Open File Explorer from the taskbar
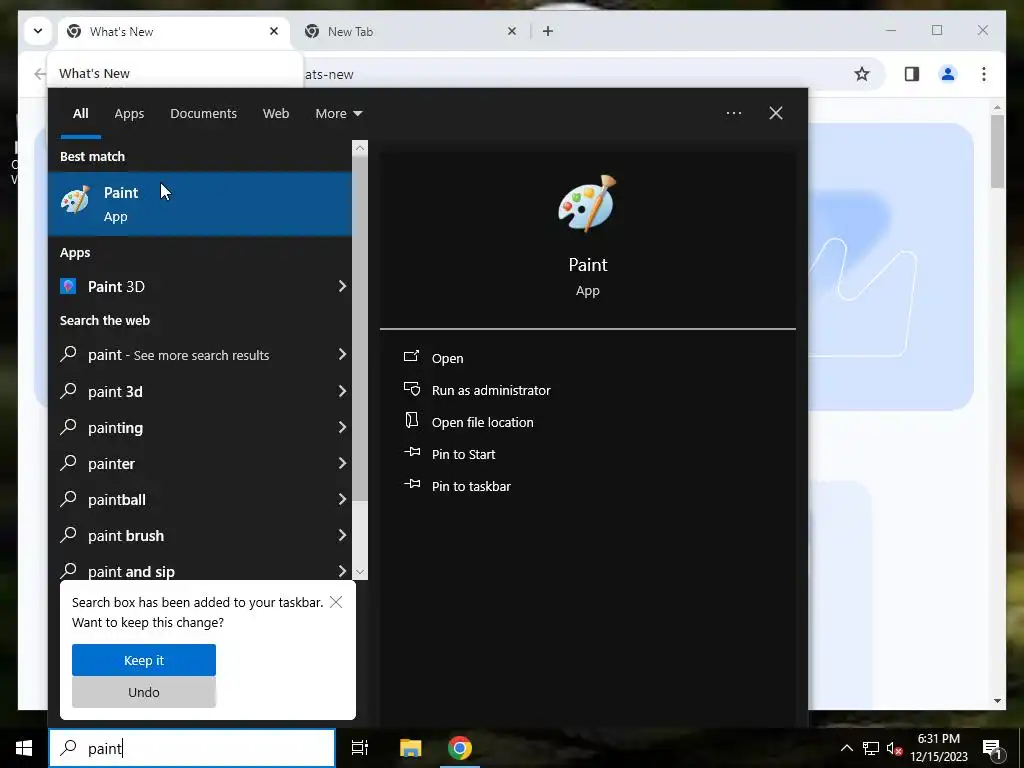 tap(410, 748)
